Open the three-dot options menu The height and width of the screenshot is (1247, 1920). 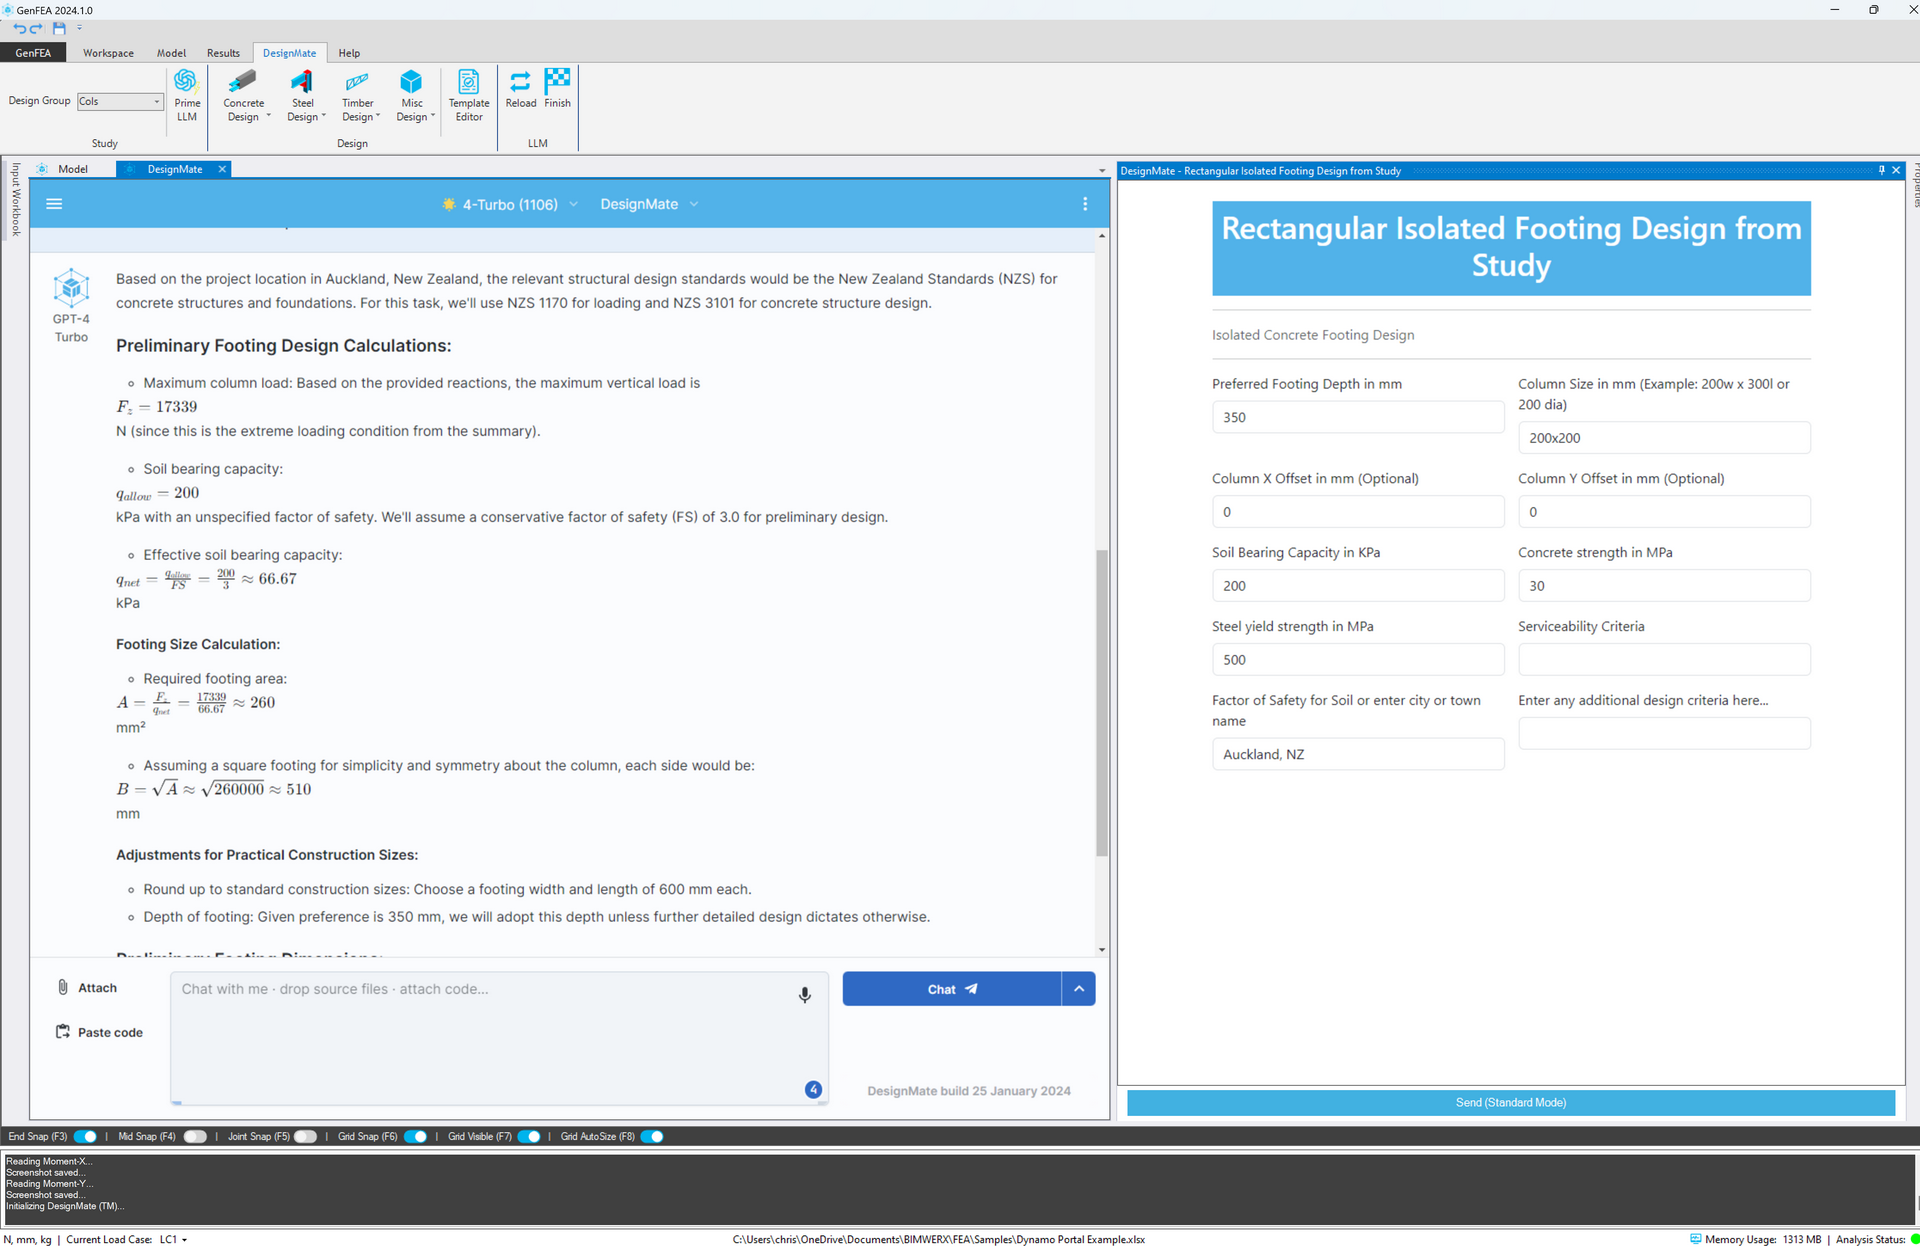pyautogui.click(x=1085, y=204)
